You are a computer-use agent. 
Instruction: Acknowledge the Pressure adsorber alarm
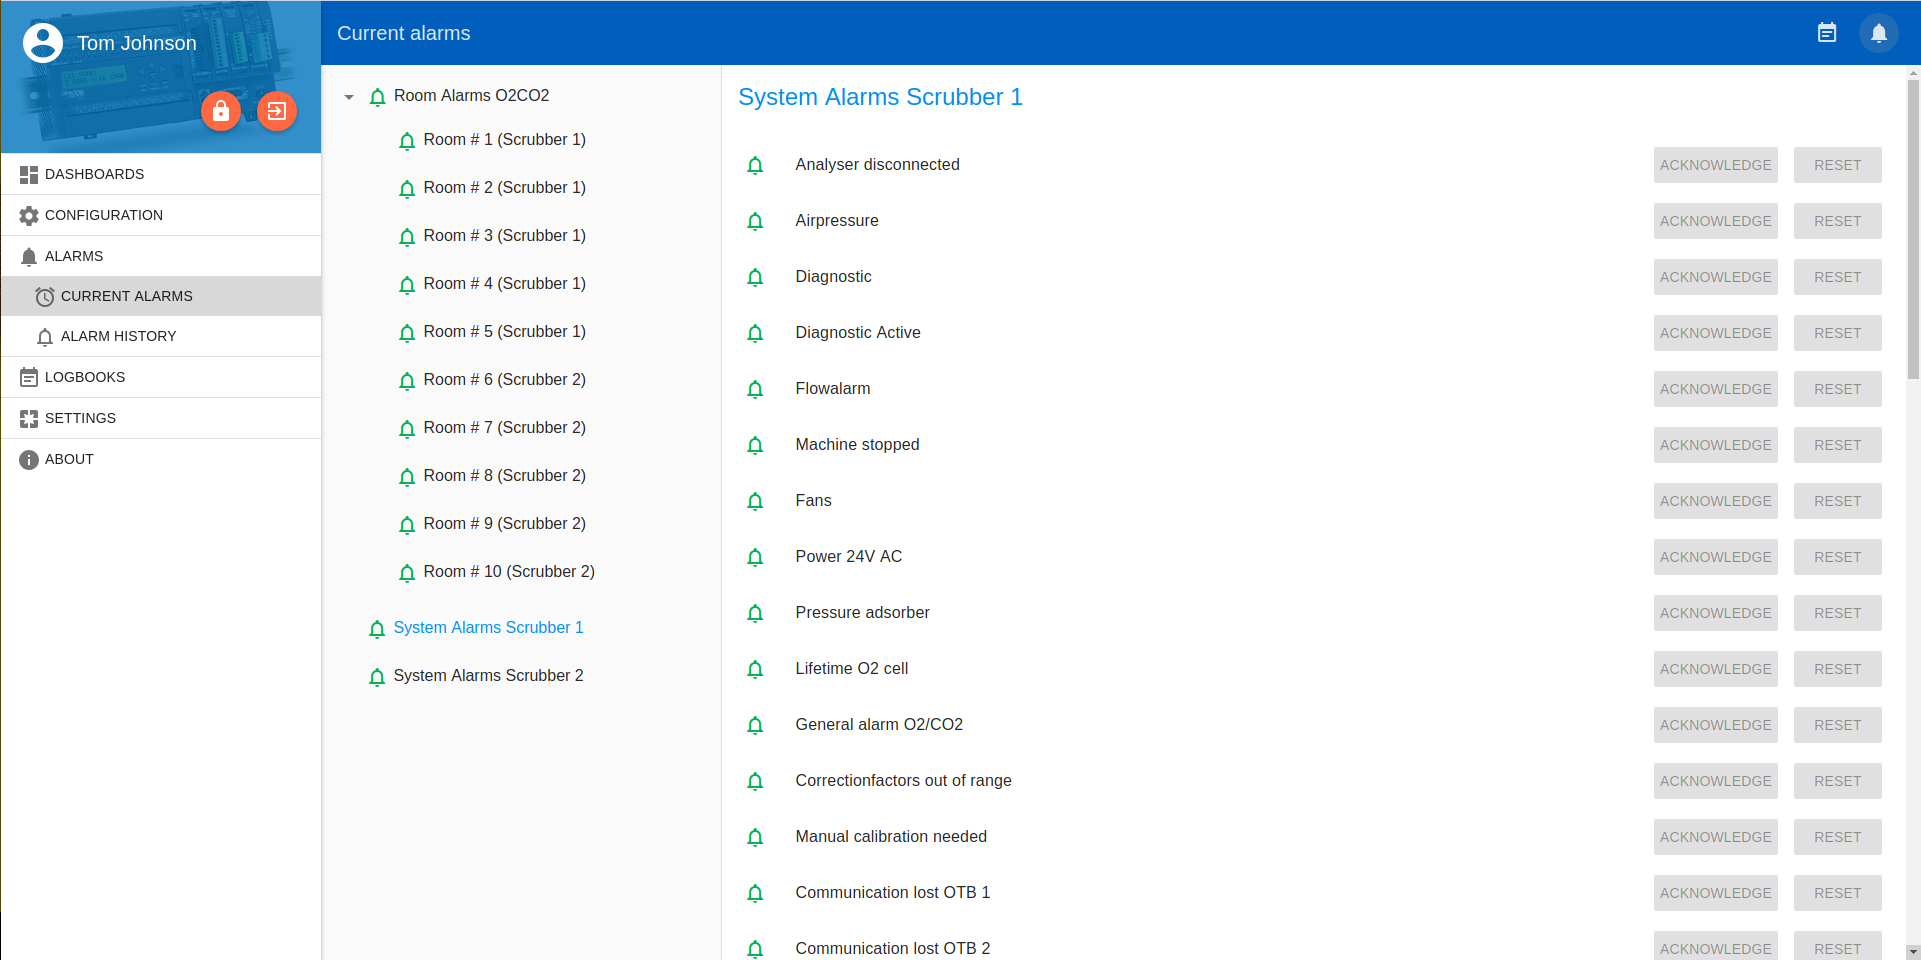click(x=1715, y=613)
